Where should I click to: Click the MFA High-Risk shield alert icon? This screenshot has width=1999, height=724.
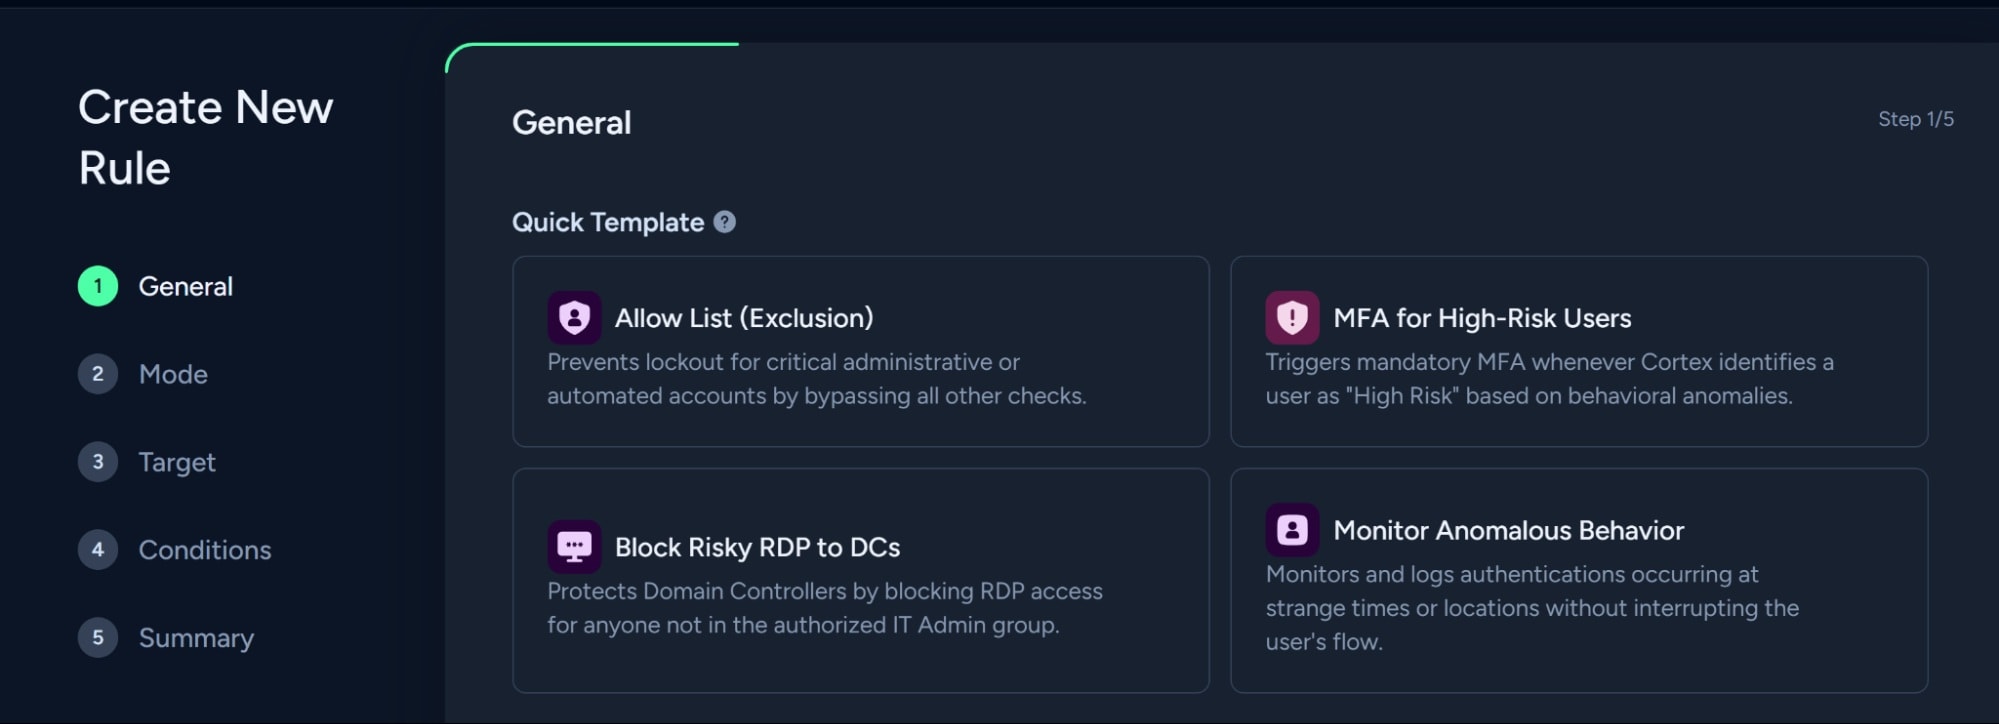(1292, 318)
